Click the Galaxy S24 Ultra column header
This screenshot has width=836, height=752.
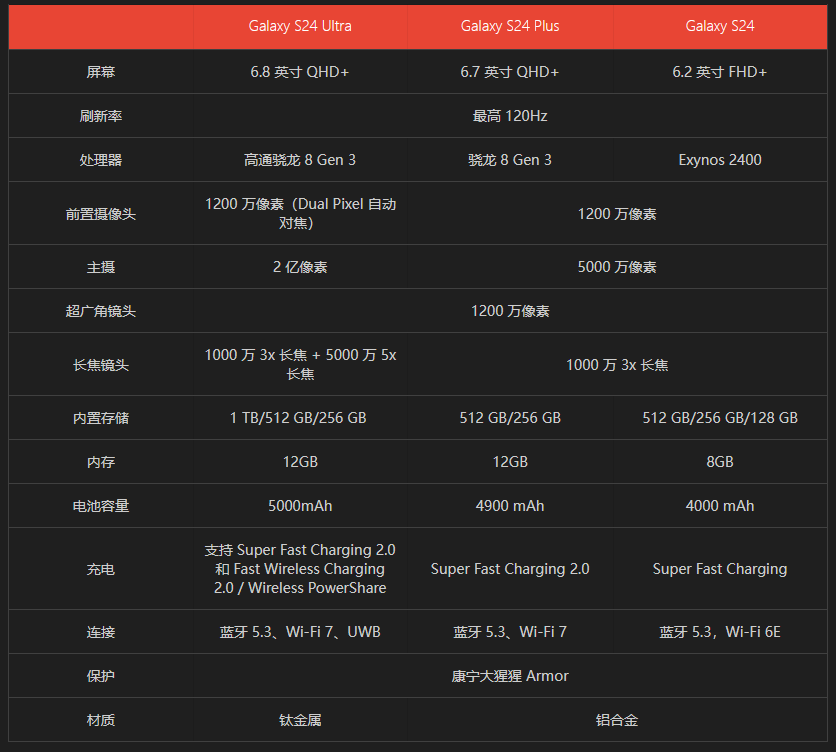point(300,26)
